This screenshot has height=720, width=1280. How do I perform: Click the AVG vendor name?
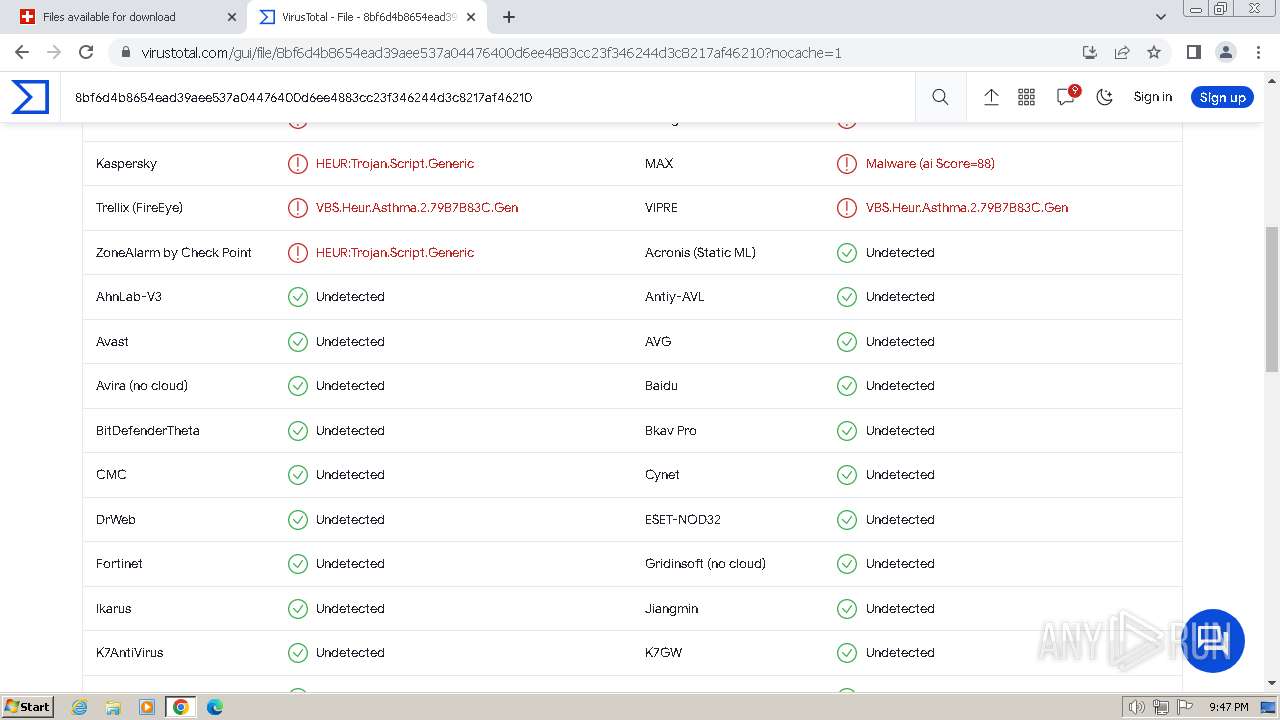(658, 342)
